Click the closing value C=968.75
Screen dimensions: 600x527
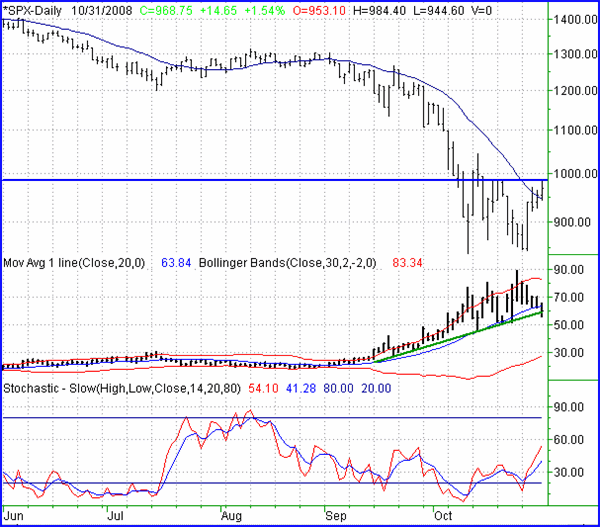[x=166, y=11]
